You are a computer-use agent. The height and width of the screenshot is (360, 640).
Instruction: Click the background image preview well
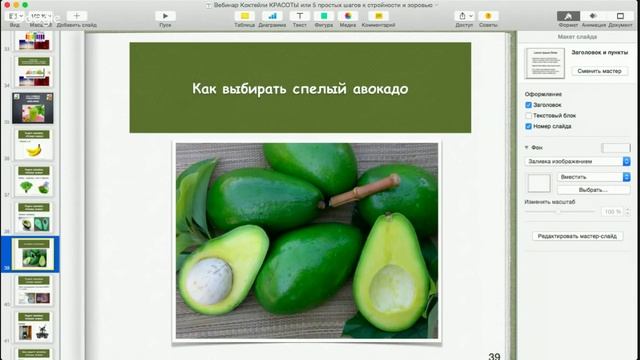point(539,183)
